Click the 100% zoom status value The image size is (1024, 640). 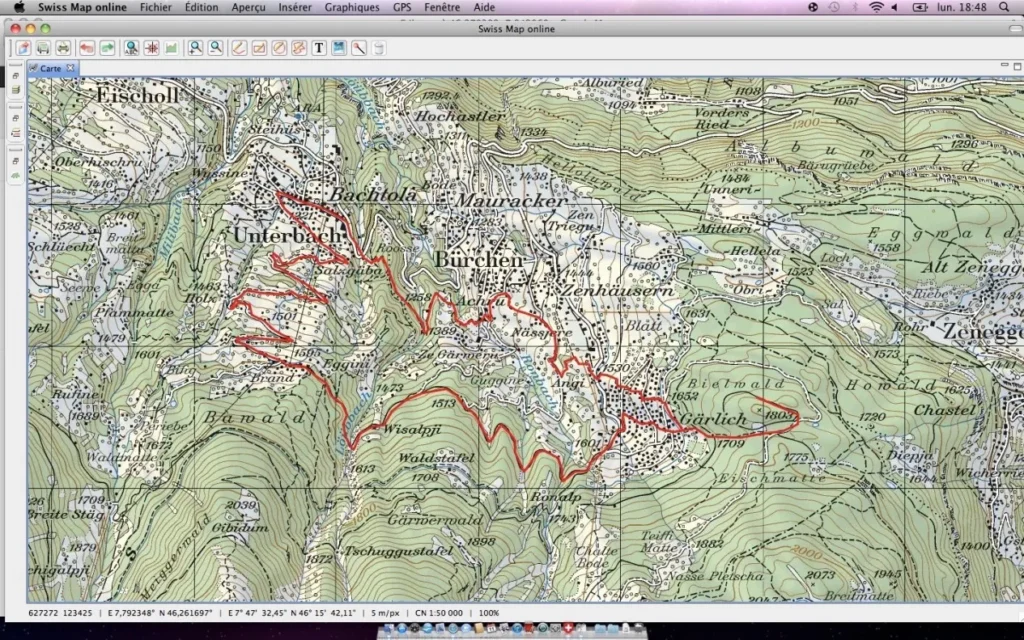489,613
